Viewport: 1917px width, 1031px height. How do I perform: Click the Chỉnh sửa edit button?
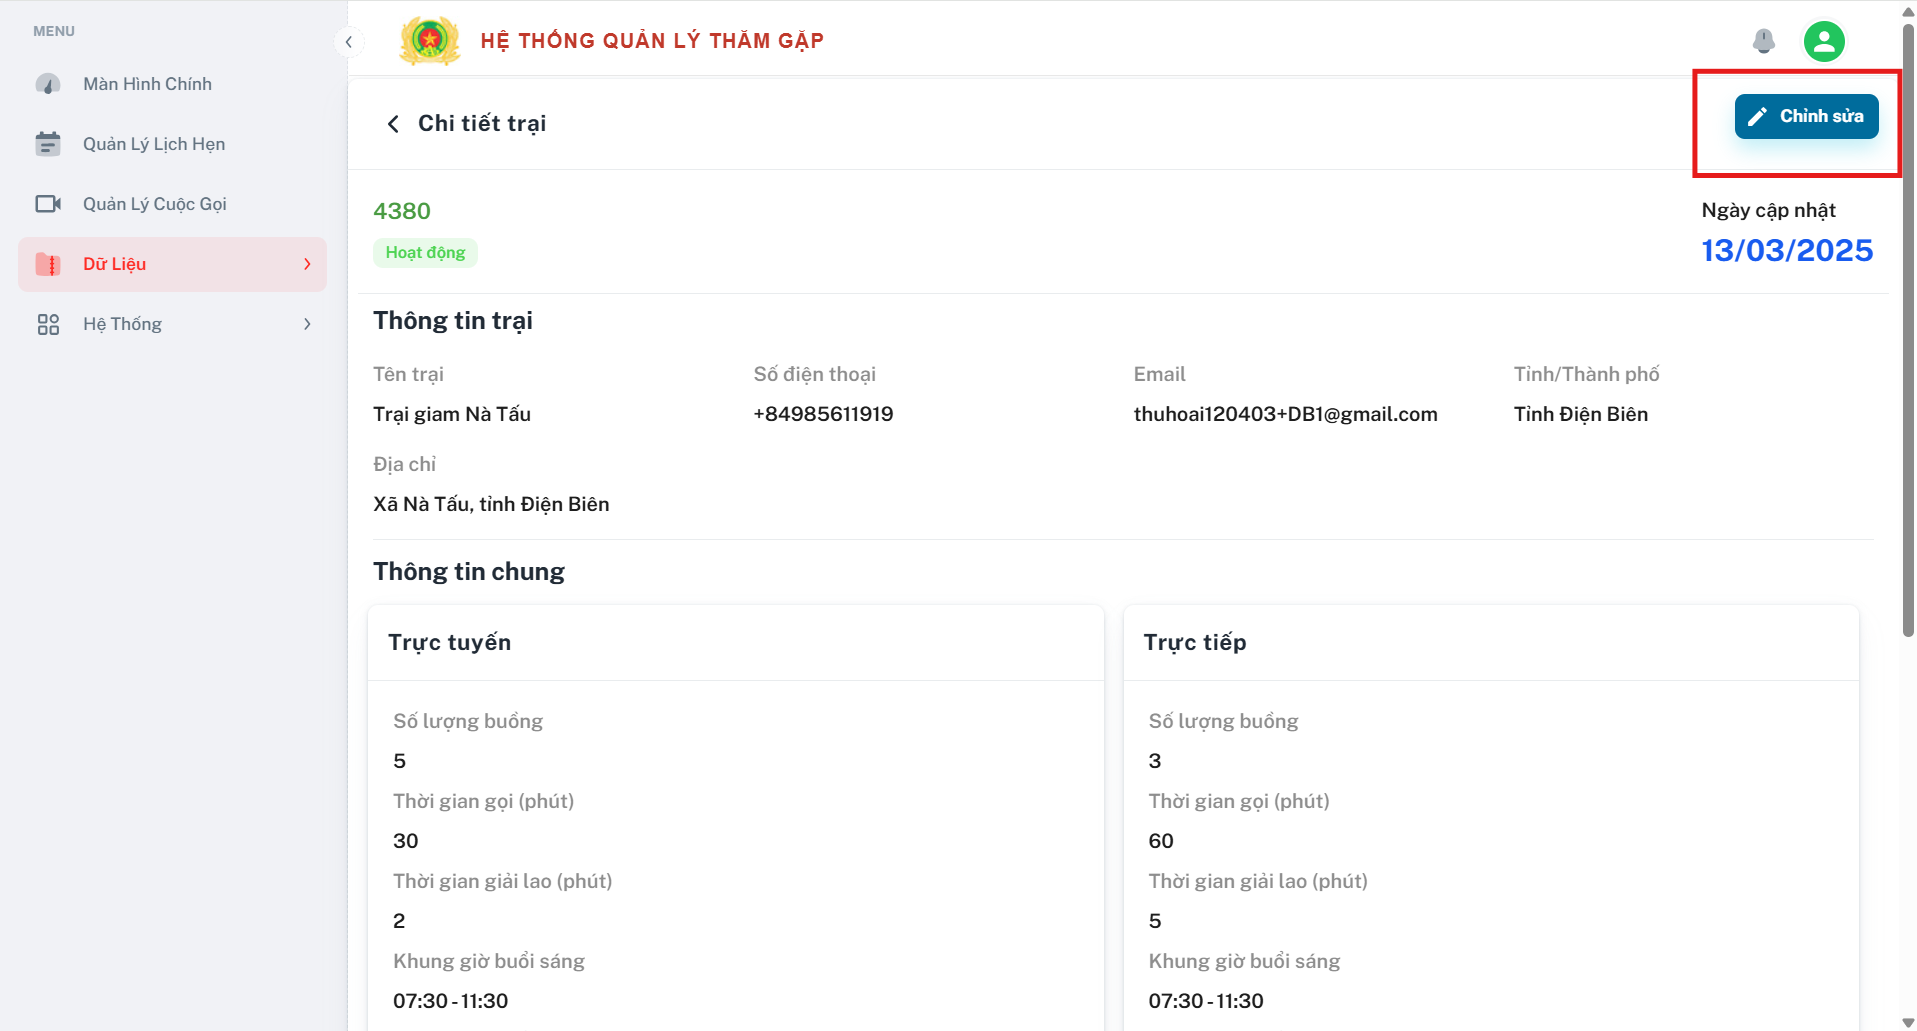[x=1806, y=116]
